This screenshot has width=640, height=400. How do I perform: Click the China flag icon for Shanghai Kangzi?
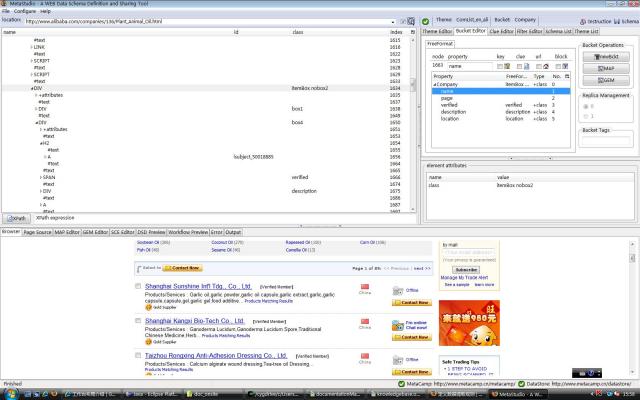point(365,322)
